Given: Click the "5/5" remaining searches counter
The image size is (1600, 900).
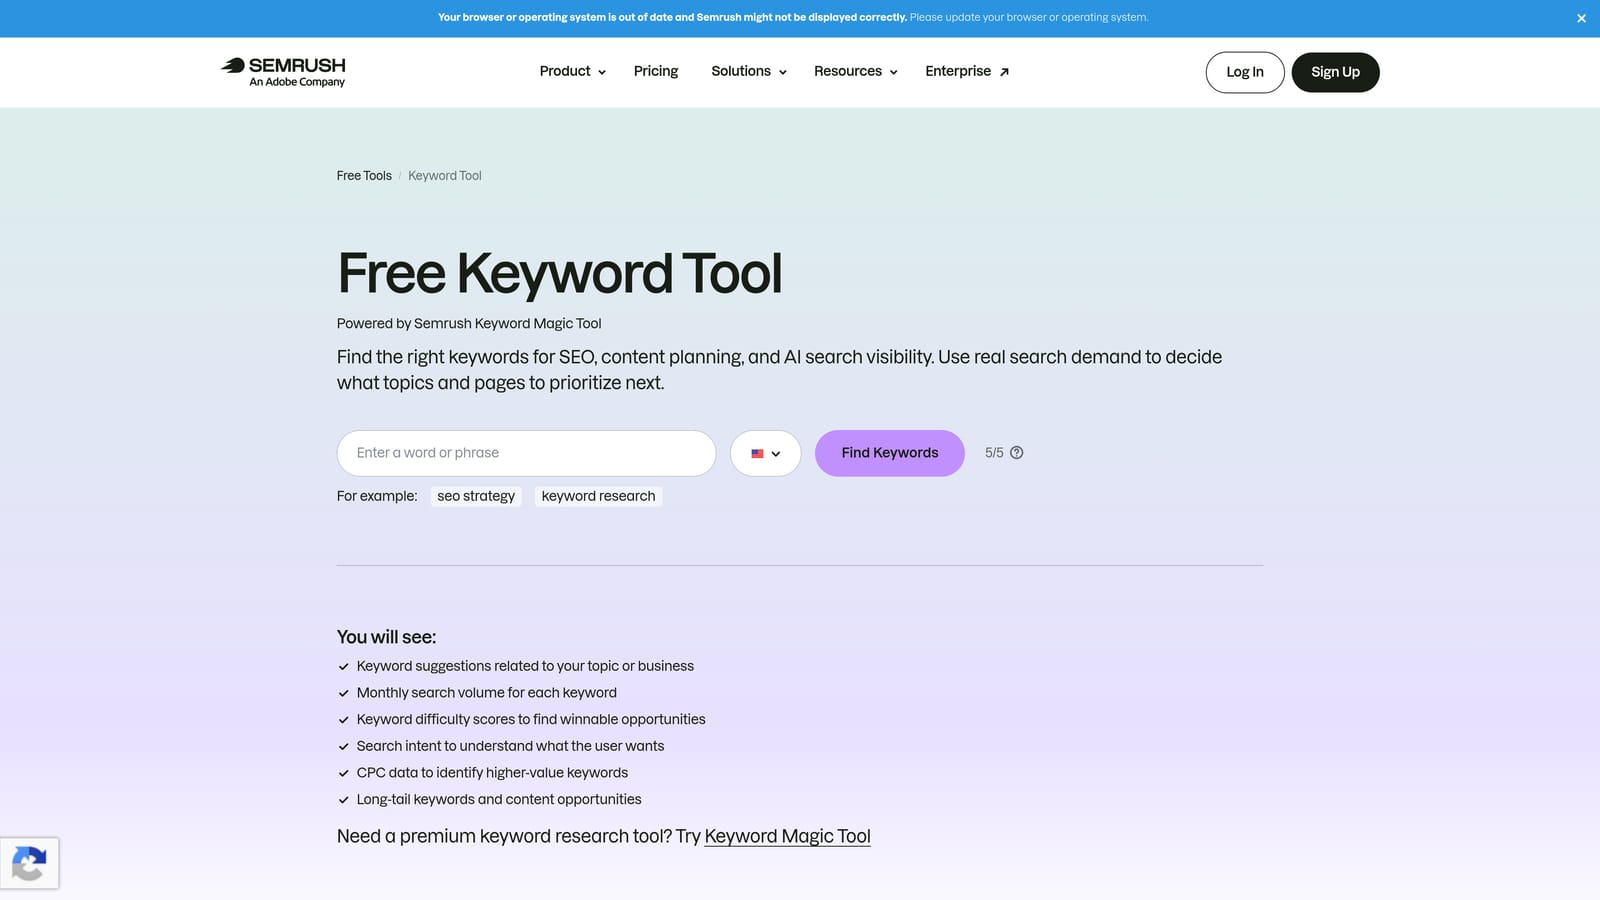Looking at the screenshot, I should point(994,453).
